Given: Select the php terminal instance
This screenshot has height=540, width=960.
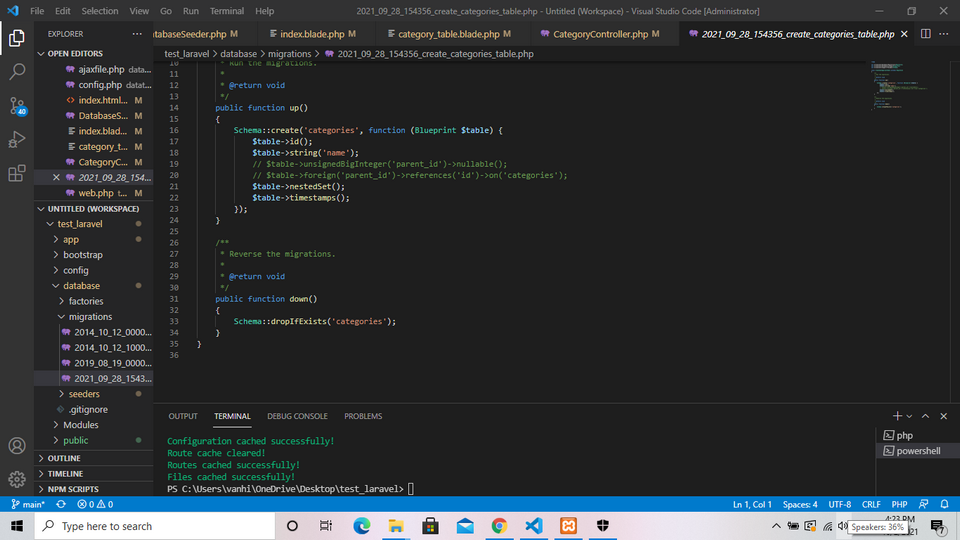Looking at the screenshot, I should [904, 435].
